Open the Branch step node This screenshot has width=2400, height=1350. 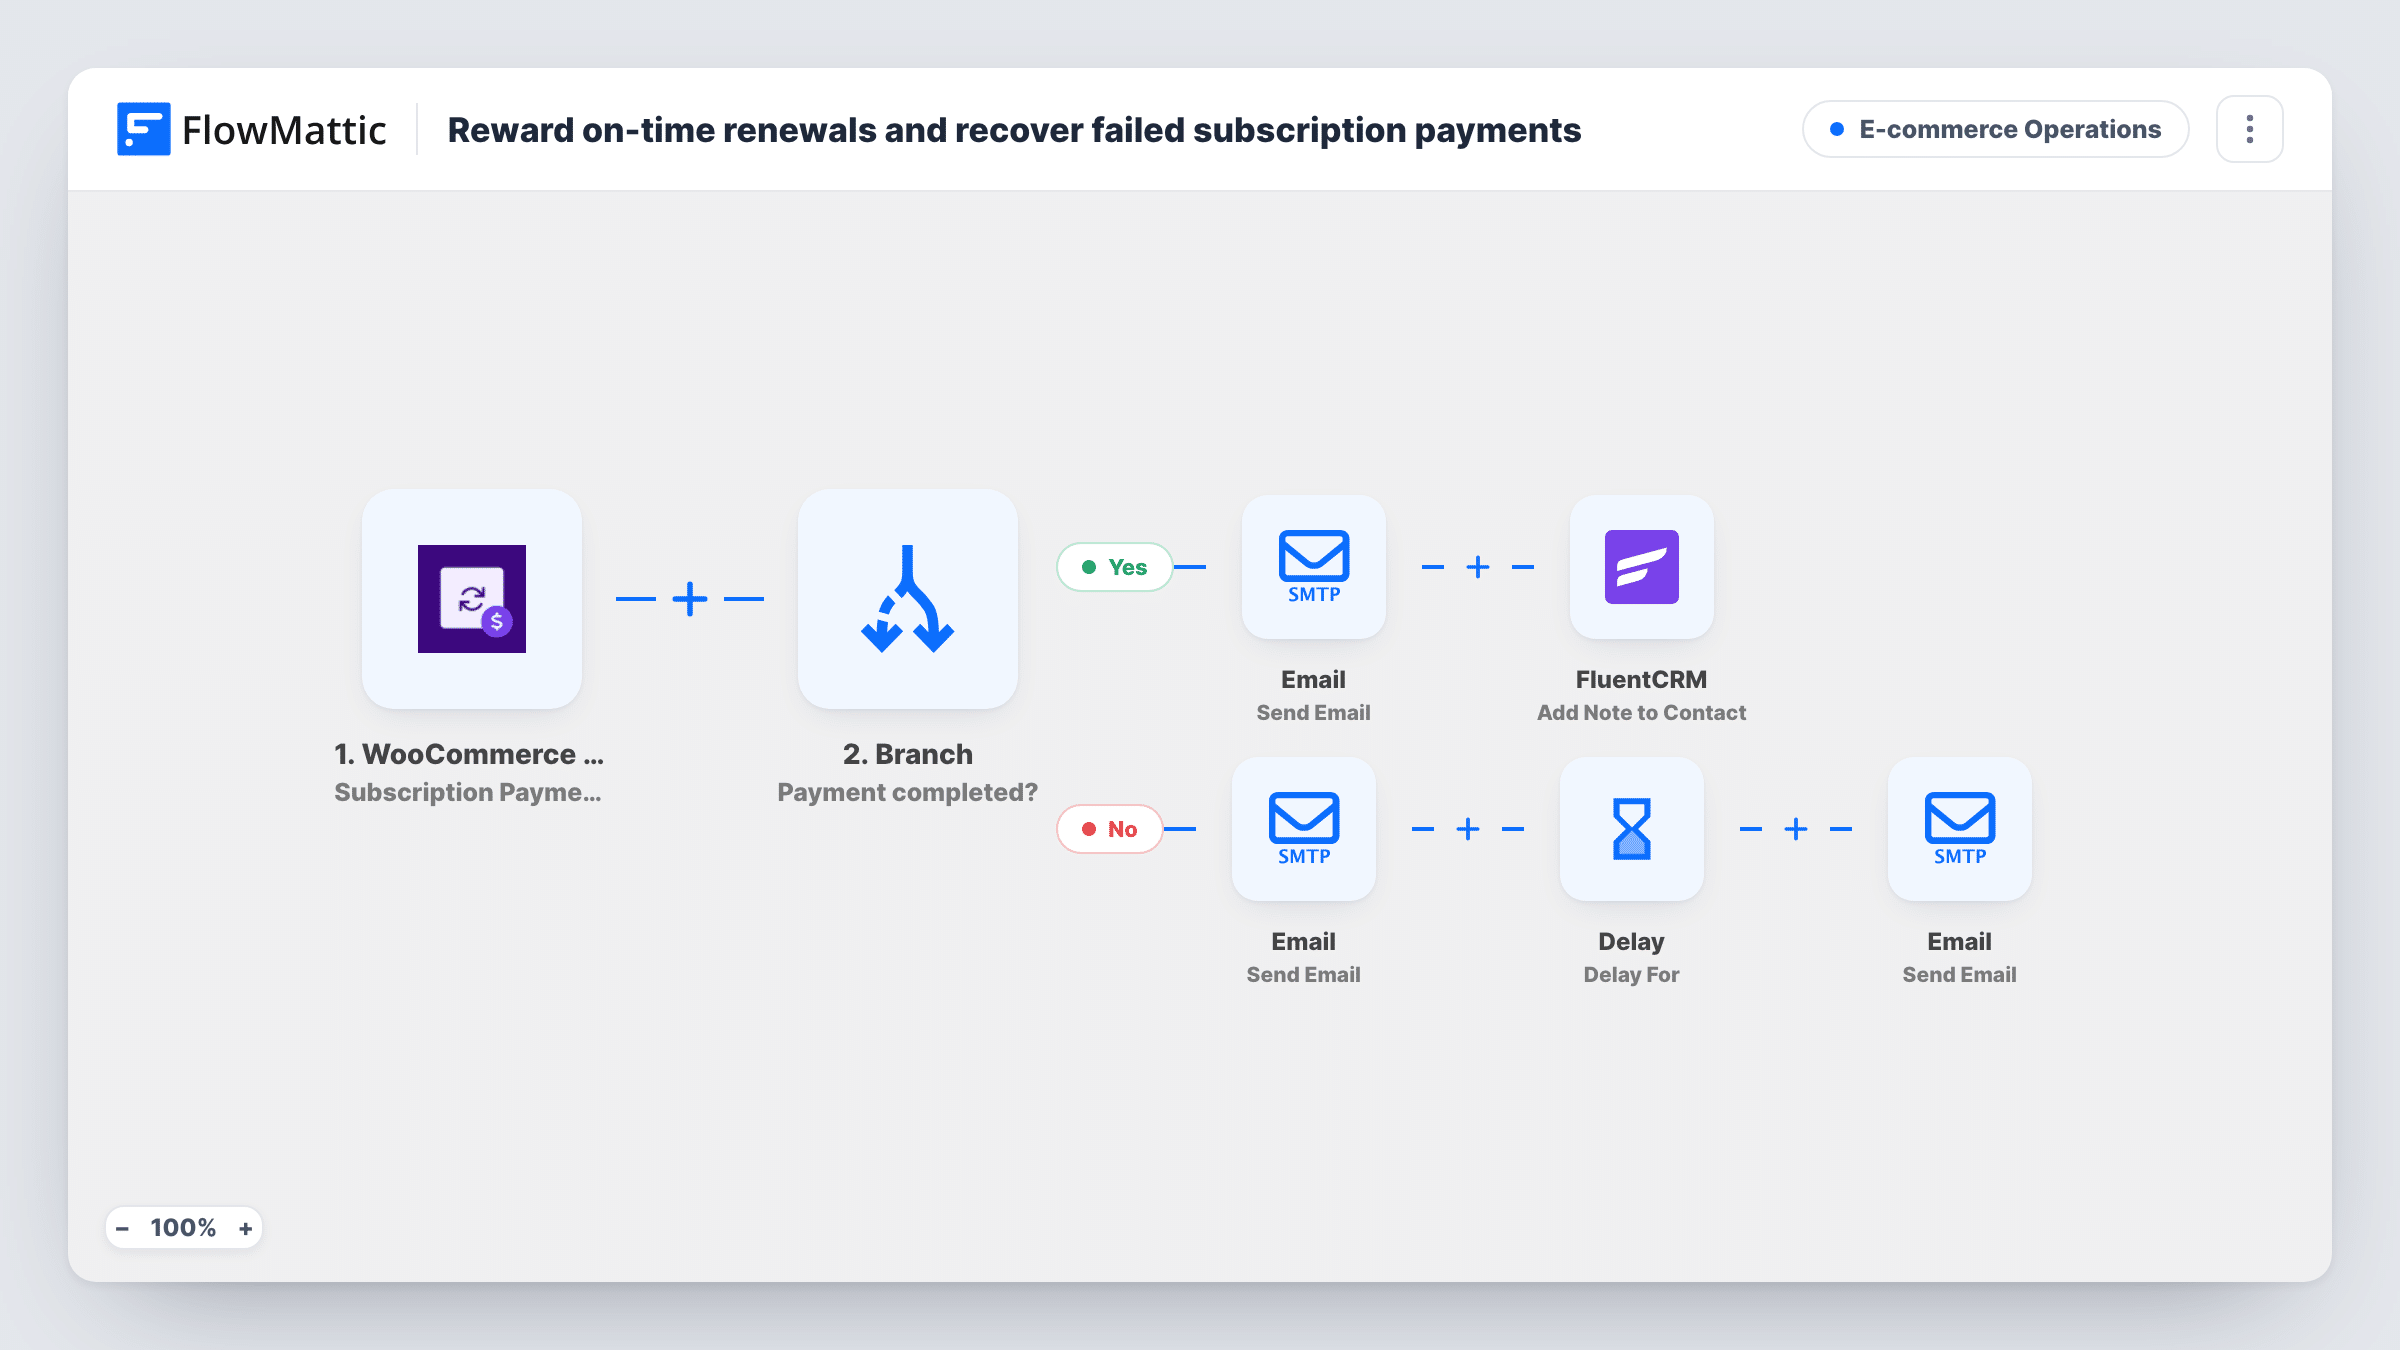click(x=908, y=599)
